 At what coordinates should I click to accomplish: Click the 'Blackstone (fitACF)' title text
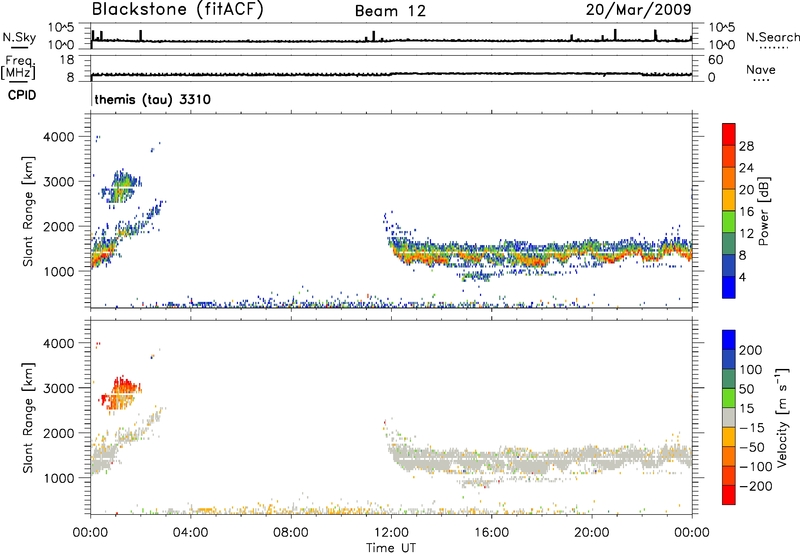(x=178, y=10)
